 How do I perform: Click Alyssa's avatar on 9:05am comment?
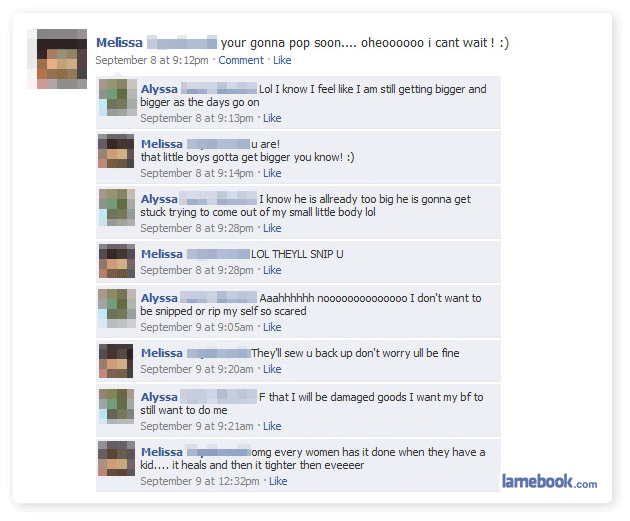coord(117,309)
